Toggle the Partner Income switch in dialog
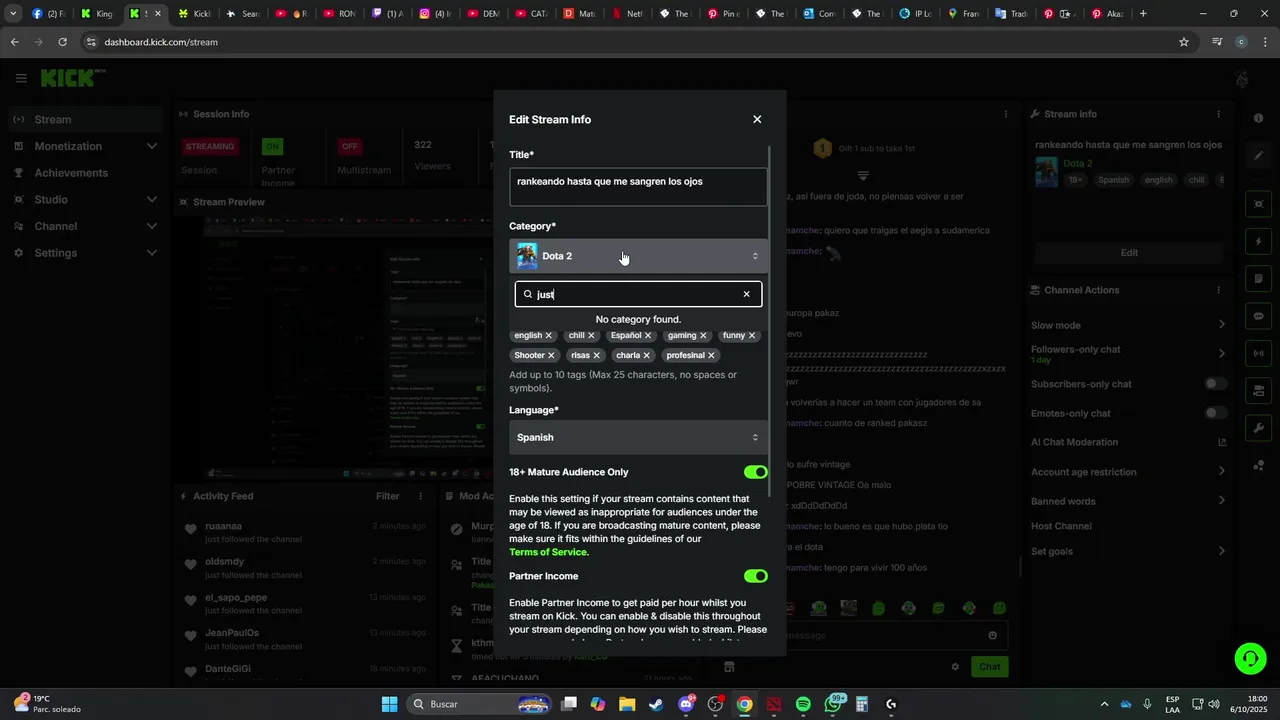This screenshot has width=1280, height=720. pyautogui.click(x=755, y=576)
